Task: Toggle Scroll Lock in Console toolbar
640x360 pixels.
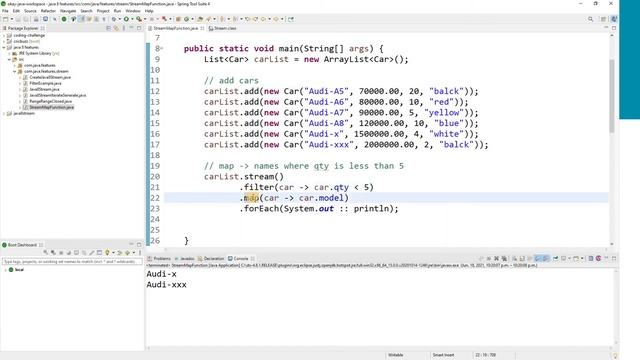Action: (522, 258)
